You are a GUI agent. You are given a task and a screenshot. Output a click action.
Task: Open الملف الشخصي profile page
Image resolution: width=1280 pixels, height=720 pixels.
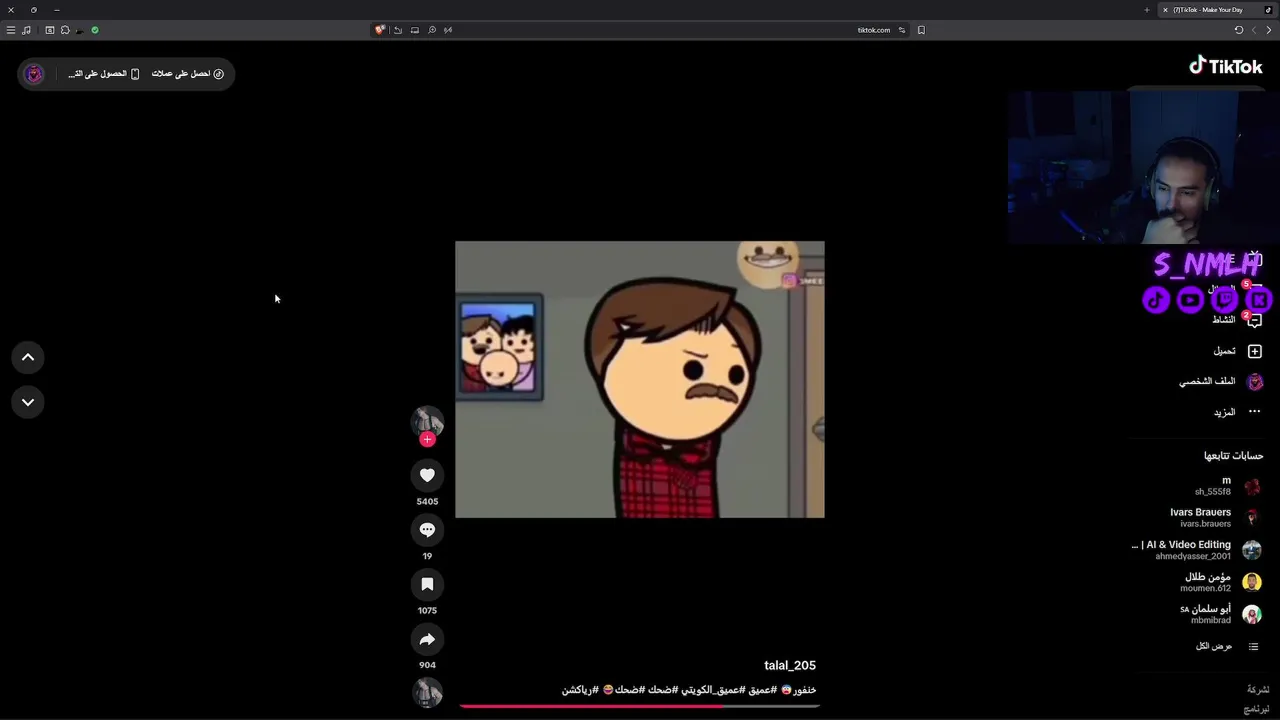click(1220, 381)
